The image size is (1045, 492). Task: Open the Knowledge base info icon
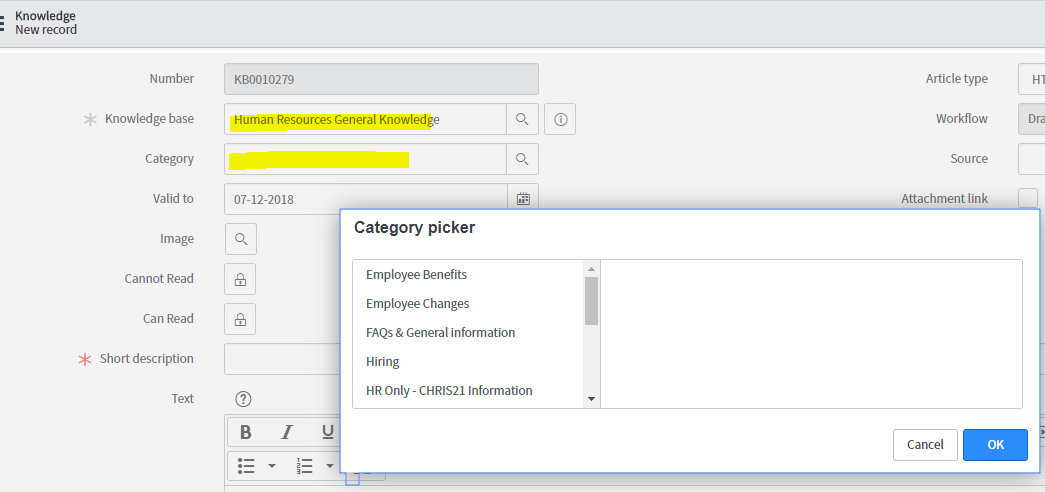click(x=560, y=119)
